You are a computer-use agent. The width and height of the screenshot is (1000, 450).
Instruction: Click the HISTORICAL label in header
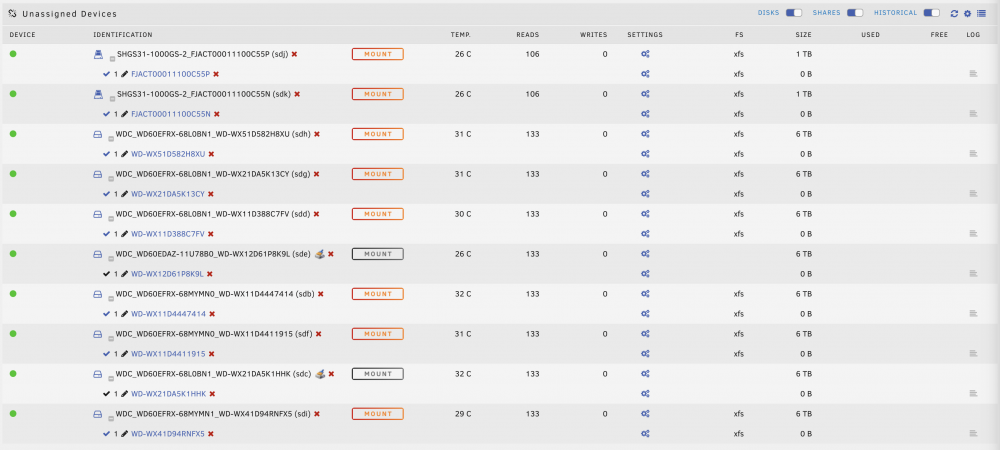point(895,13)
